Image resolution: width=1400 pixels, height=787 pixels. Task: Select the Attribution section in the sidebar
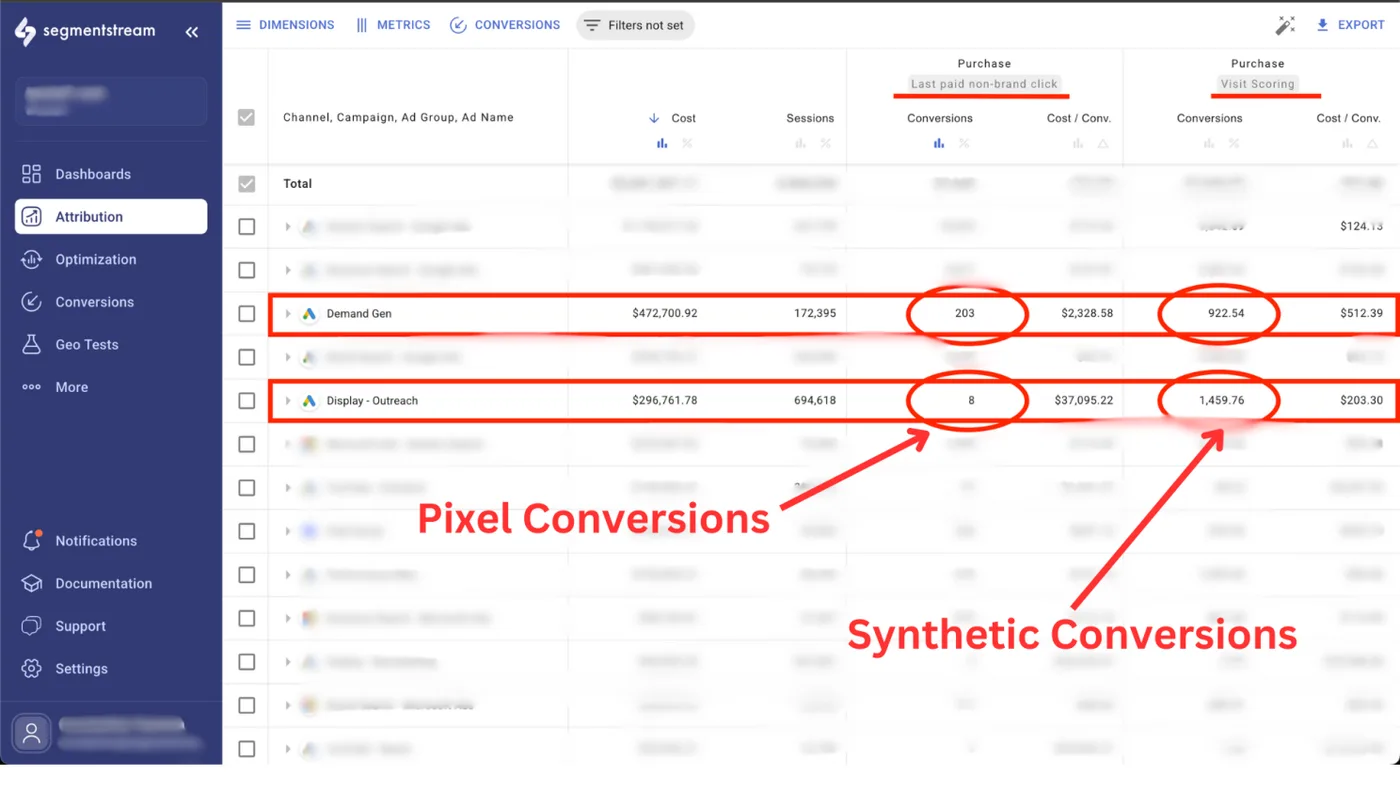(91, 216)
